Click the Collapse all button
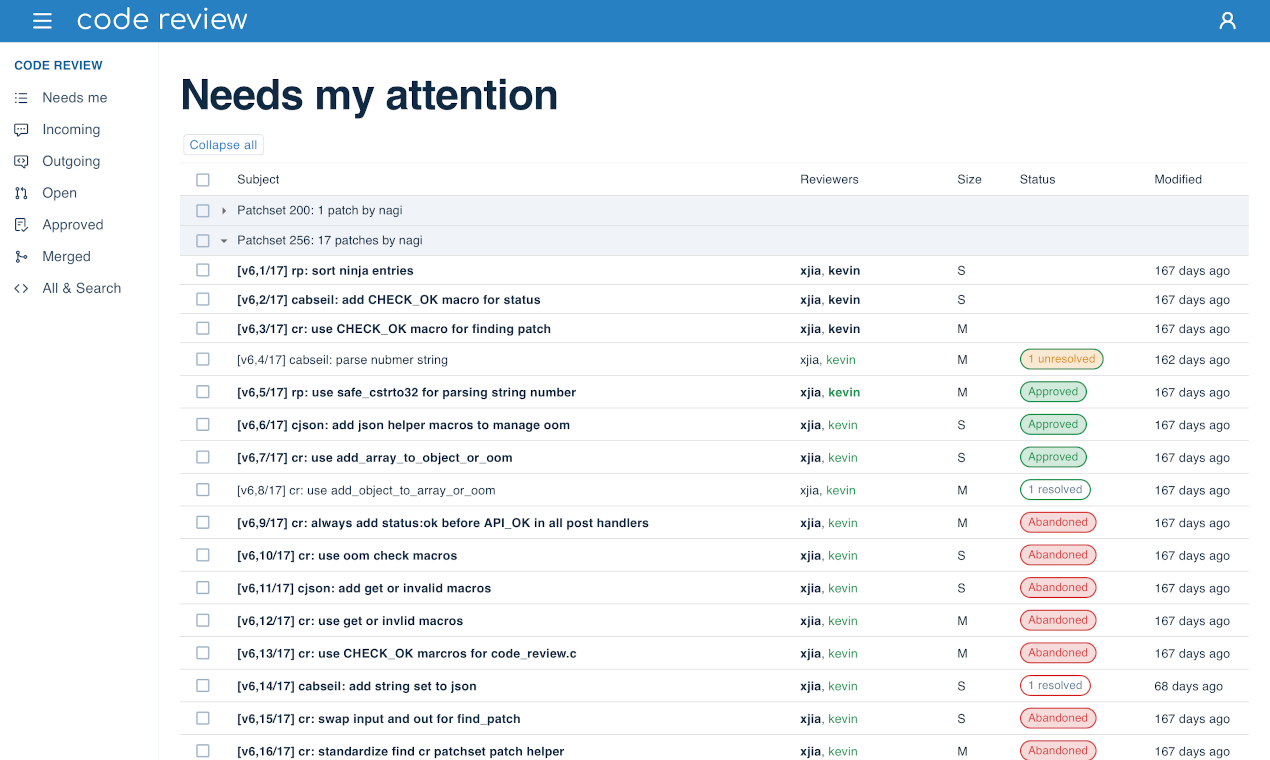Screen dimensions: 1270x760 [223, 145]
